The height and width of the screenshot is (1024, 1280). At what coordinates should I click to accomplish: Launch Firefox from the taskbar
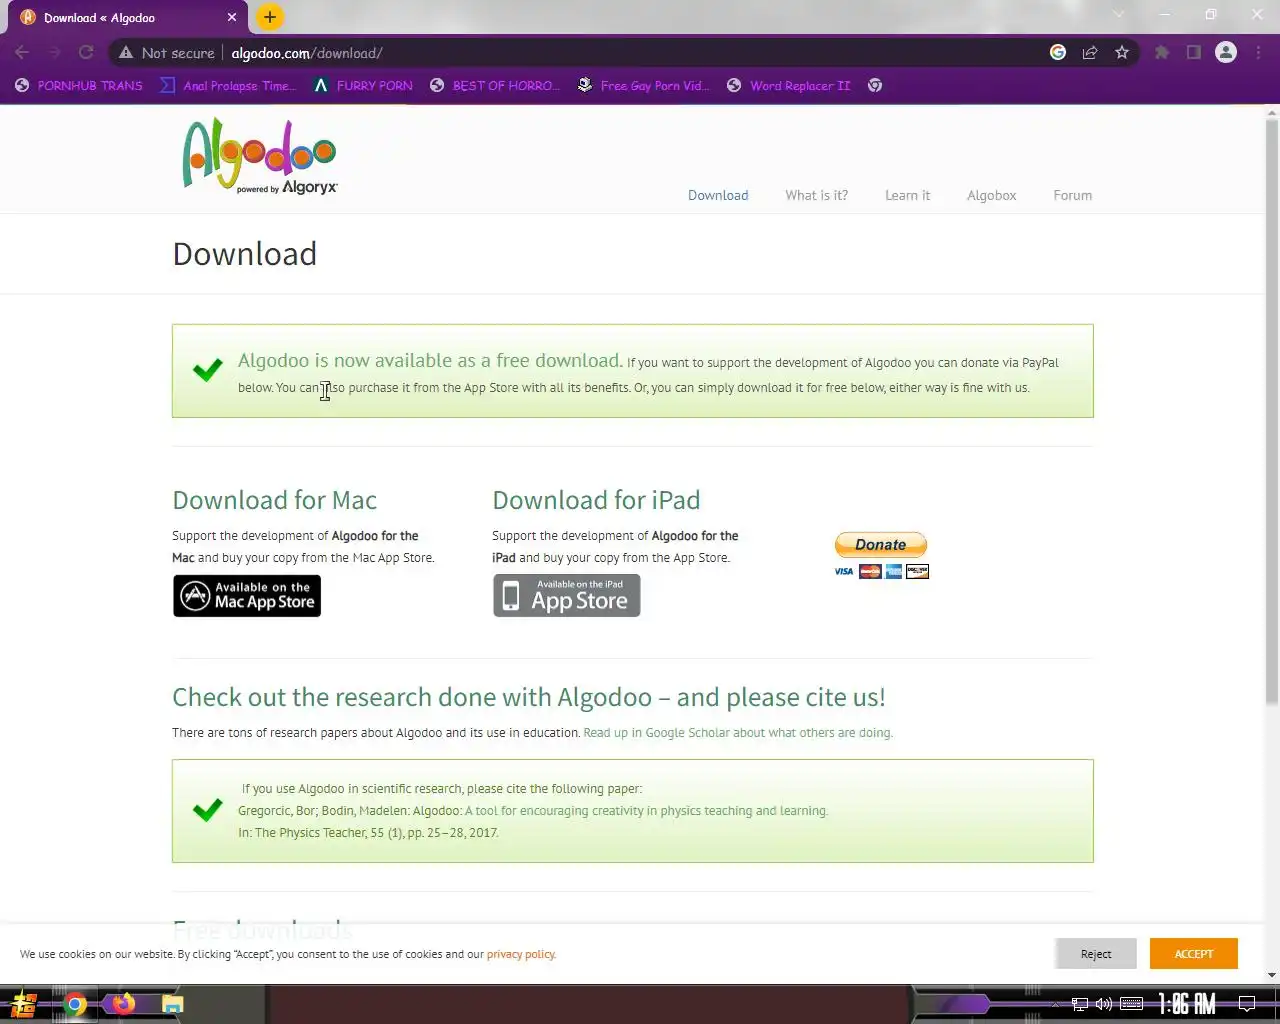pos(124,1004)
